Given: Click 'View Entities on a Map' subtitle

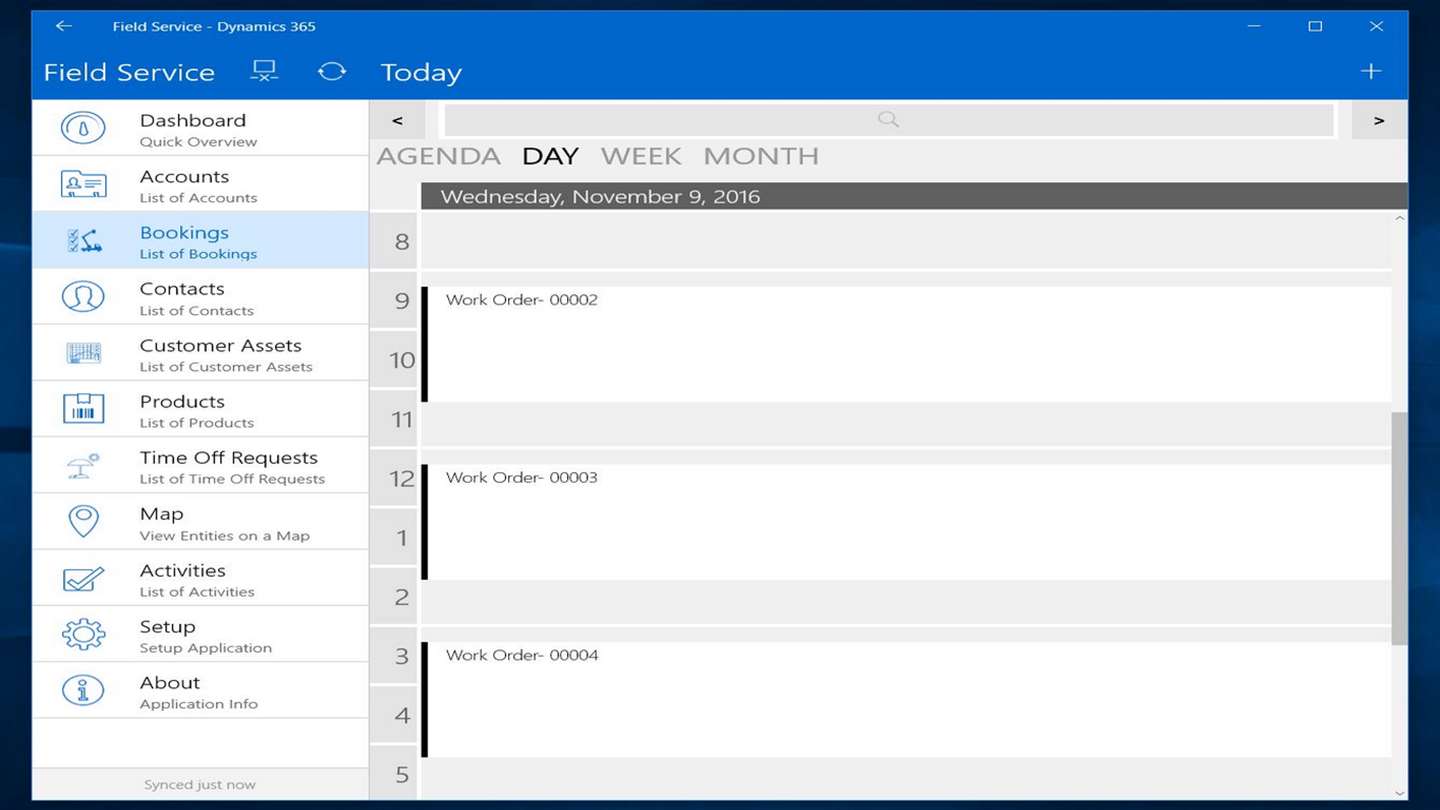Looking at the screenshot, I should [225, 536].
